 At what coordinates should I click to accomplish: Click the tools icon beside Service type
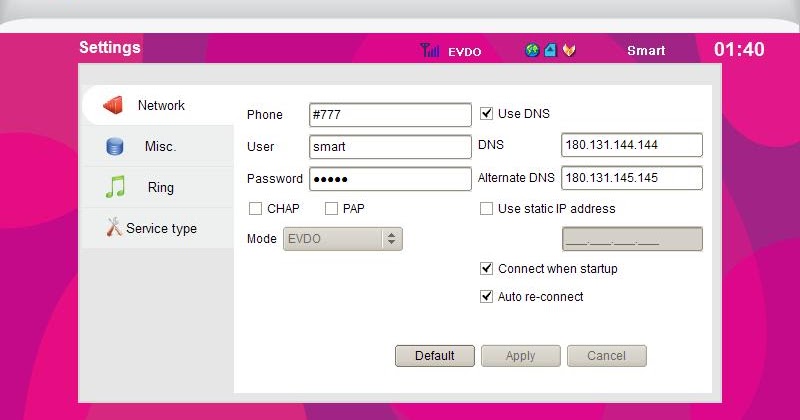click(114, 227)
